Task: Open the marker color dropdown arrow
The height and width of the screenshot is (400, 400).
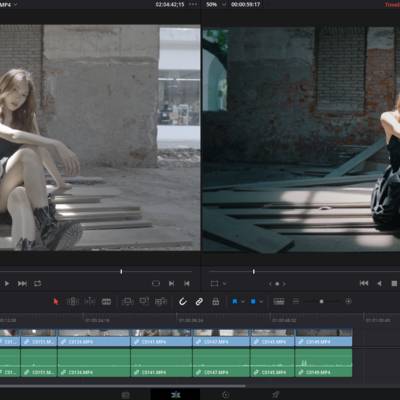Action: pos(261,301)
